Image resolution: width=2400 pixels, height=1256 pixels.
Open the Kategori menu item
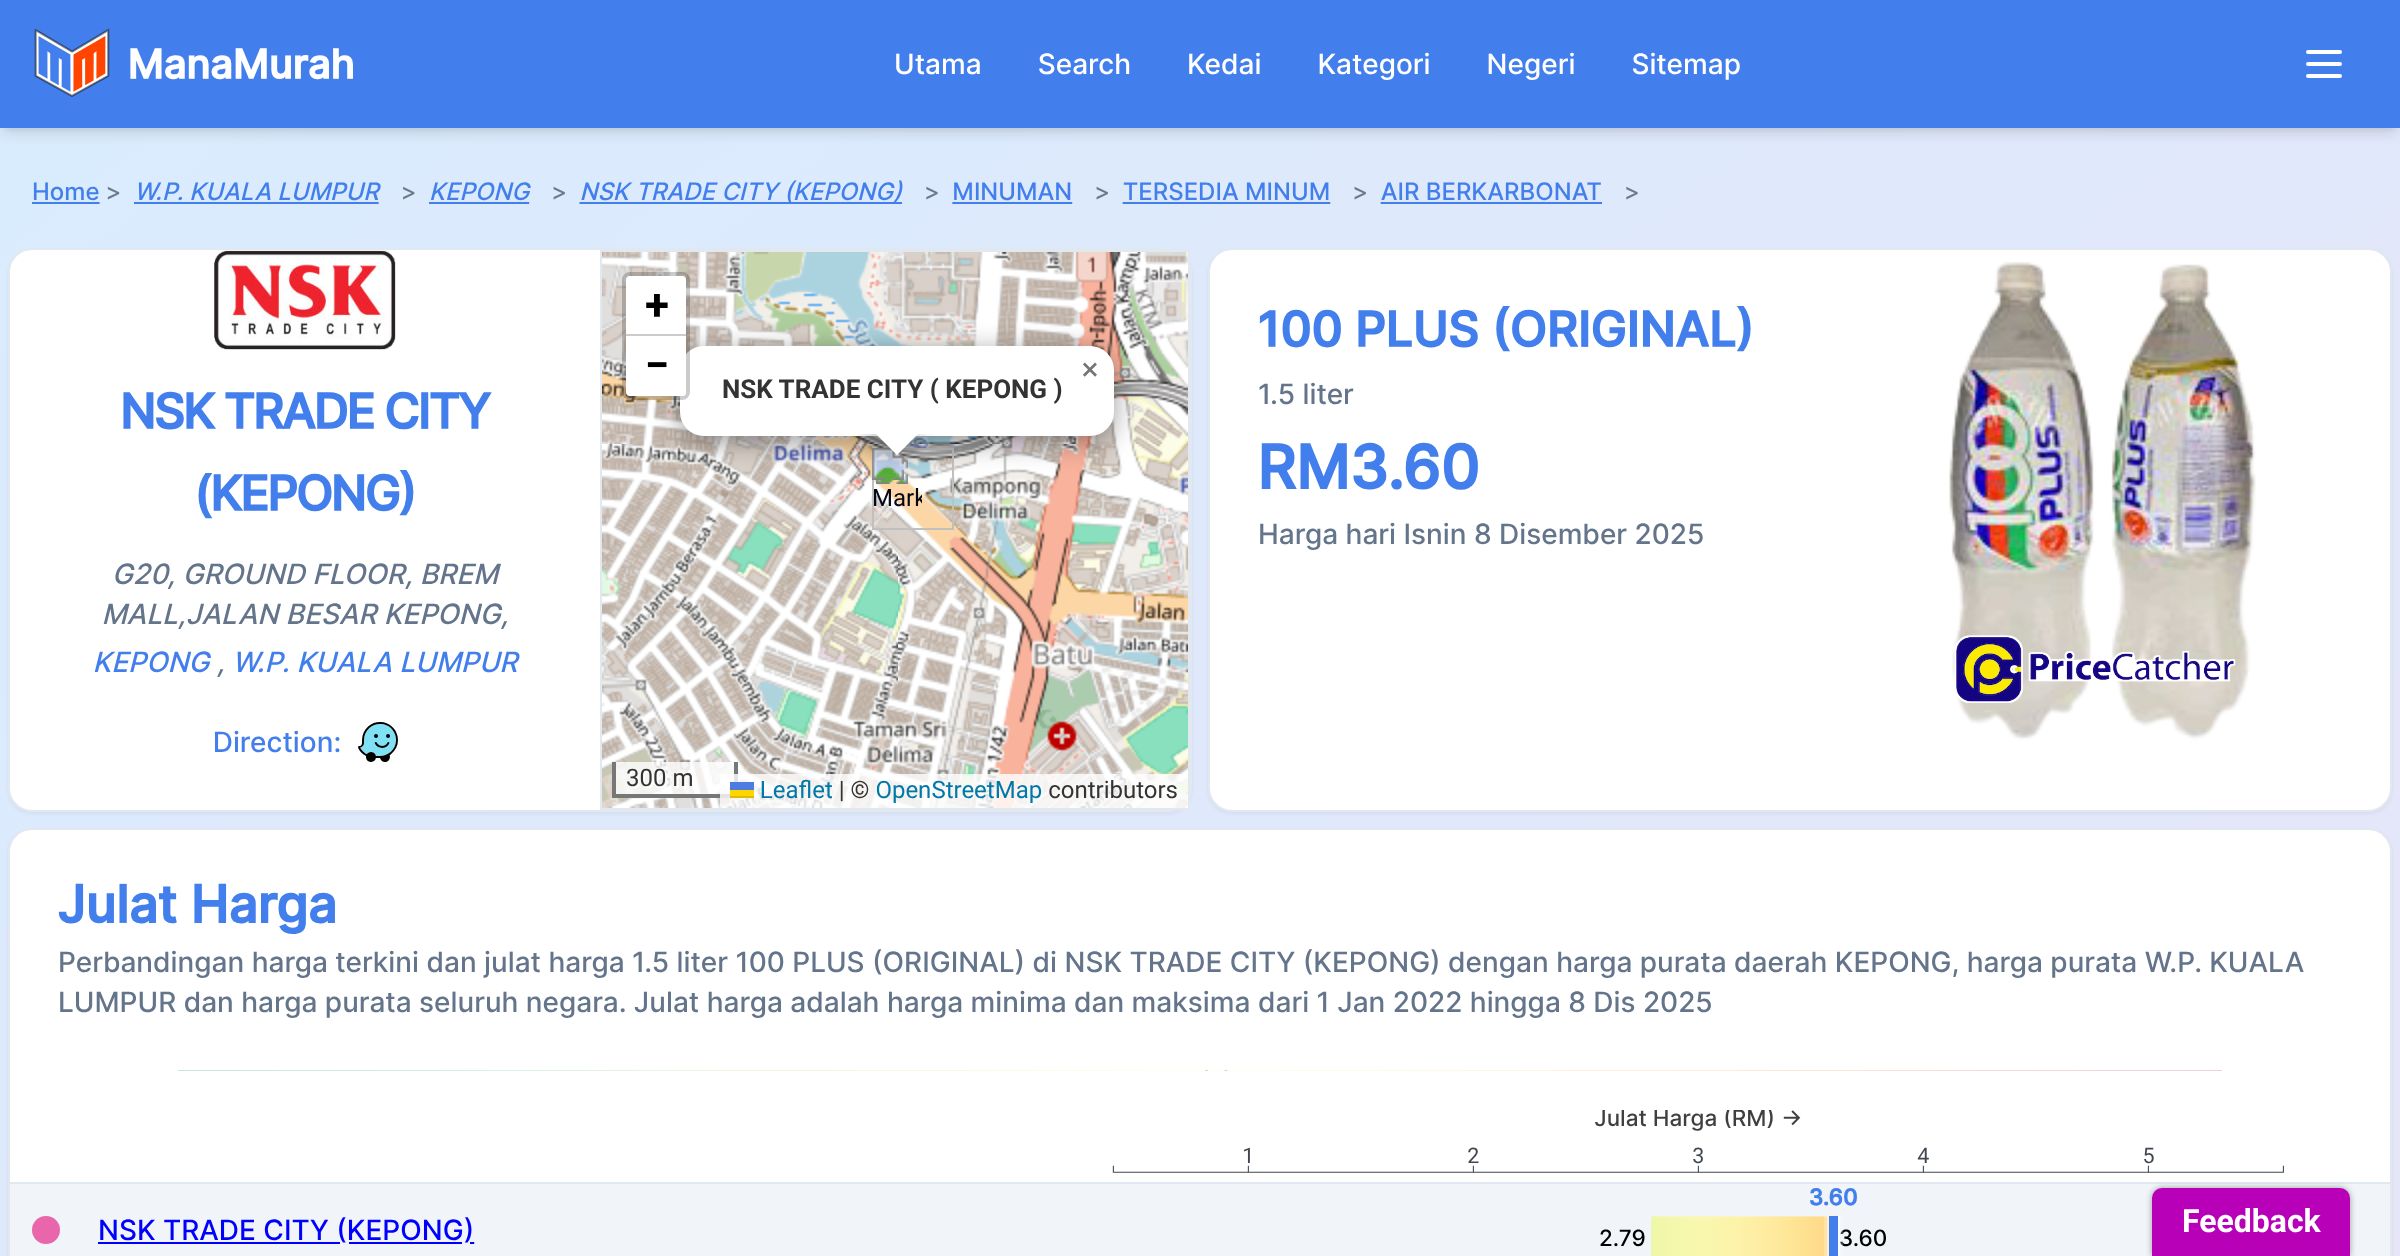[x=1373, y=64]
